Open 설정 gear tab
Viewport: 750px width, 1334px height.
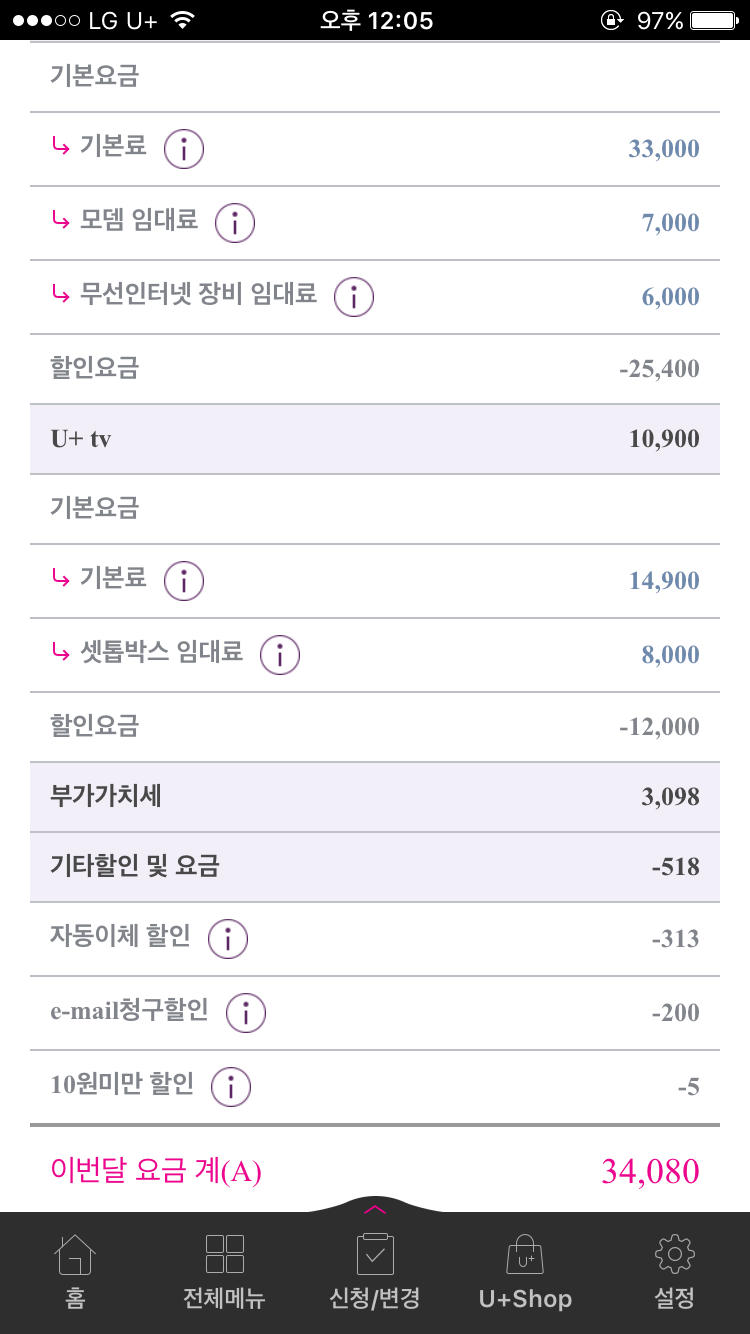point(674,1270)
